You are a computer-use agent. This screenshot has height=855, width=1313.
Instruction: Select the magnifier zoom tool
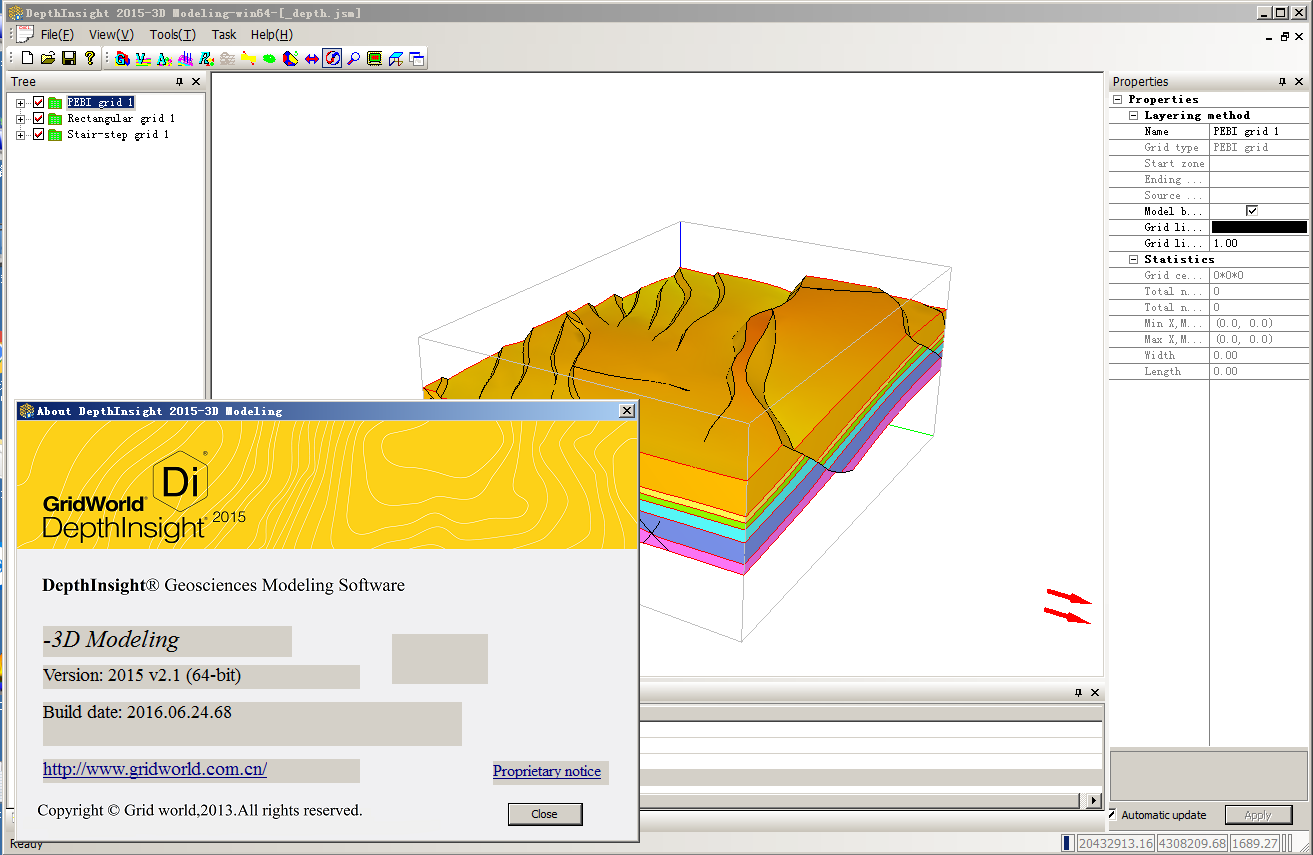tap(353, 59)
